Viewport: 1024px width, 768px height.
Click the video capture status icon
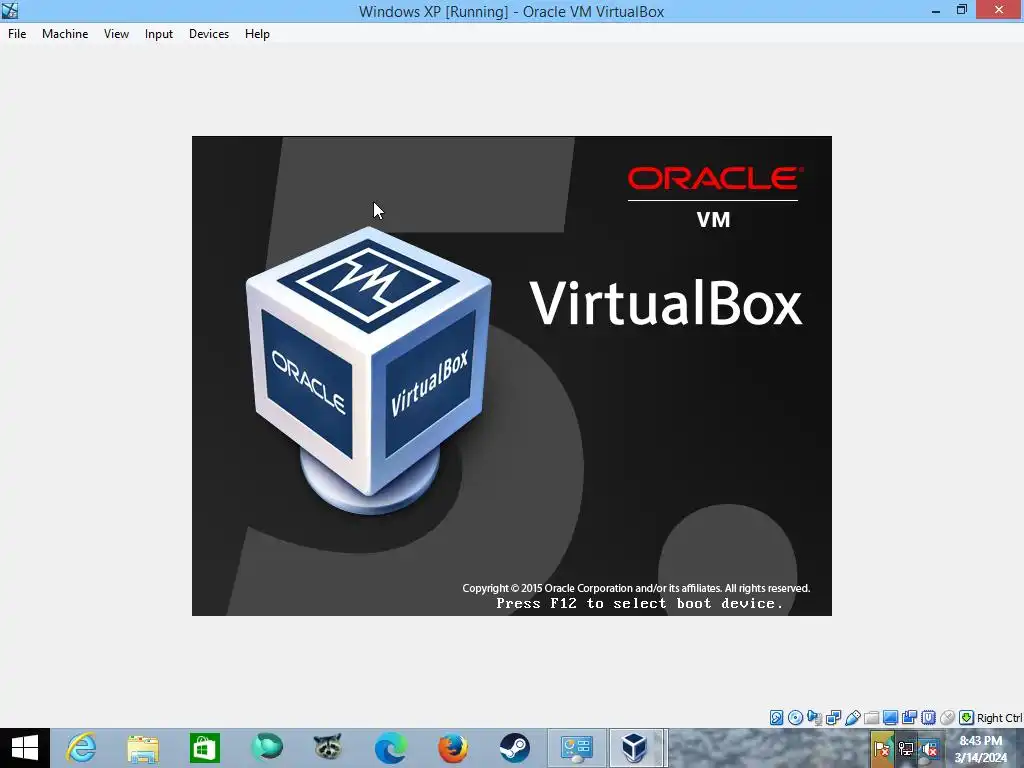(909, 718)
